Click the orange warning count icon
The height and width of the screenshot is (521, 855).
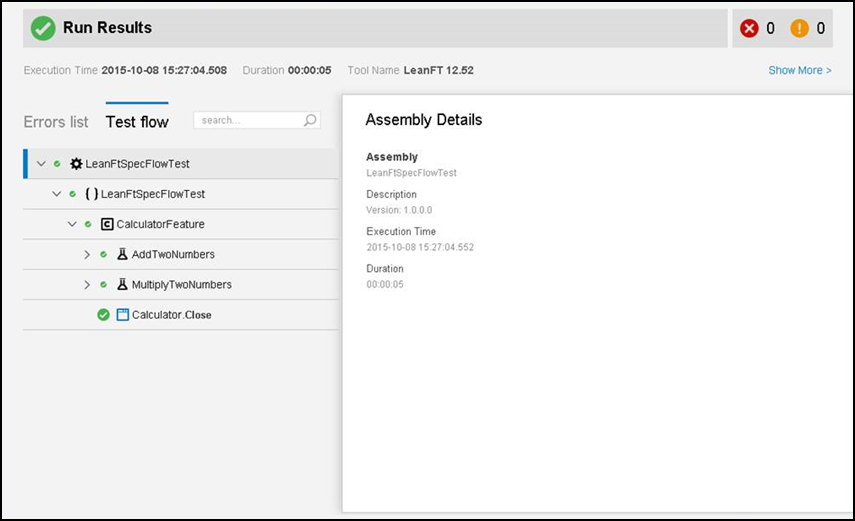point(799,28)
